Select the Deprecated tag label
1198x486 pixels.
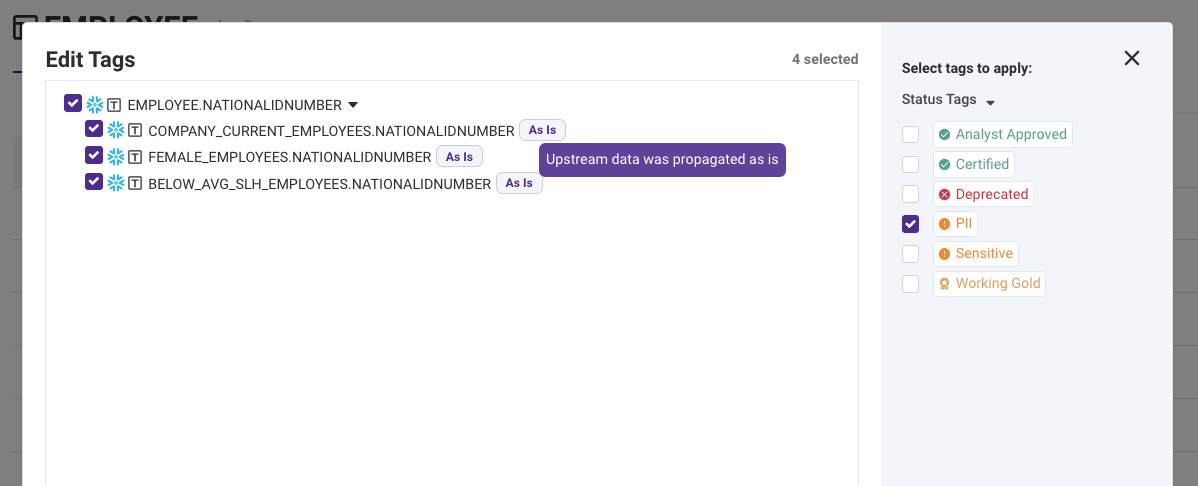pos(983,194)
